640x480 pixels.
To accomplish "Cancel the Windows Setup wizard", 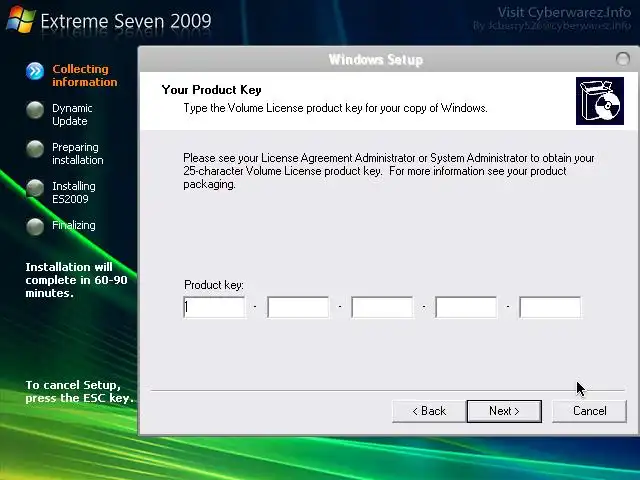I will point(589,411).
